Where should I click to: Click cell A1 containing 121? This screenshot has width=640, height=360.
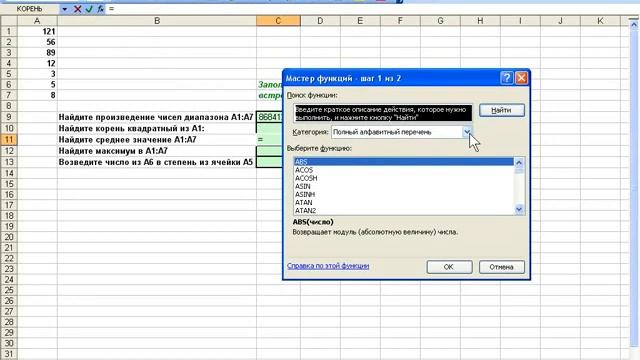click(x=37, y=31)
